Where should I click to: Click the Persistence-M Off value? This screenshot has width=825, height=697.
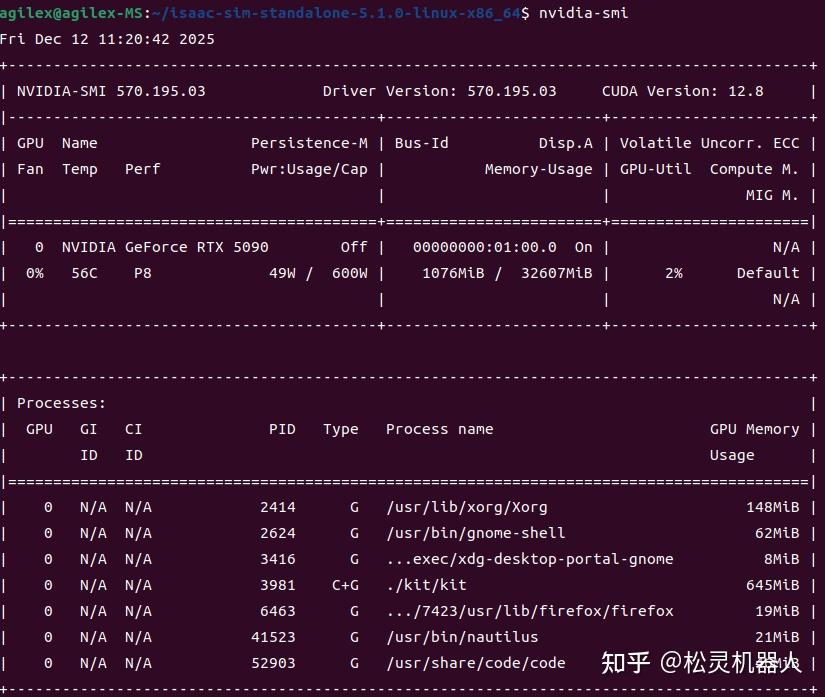coord(357,247)
